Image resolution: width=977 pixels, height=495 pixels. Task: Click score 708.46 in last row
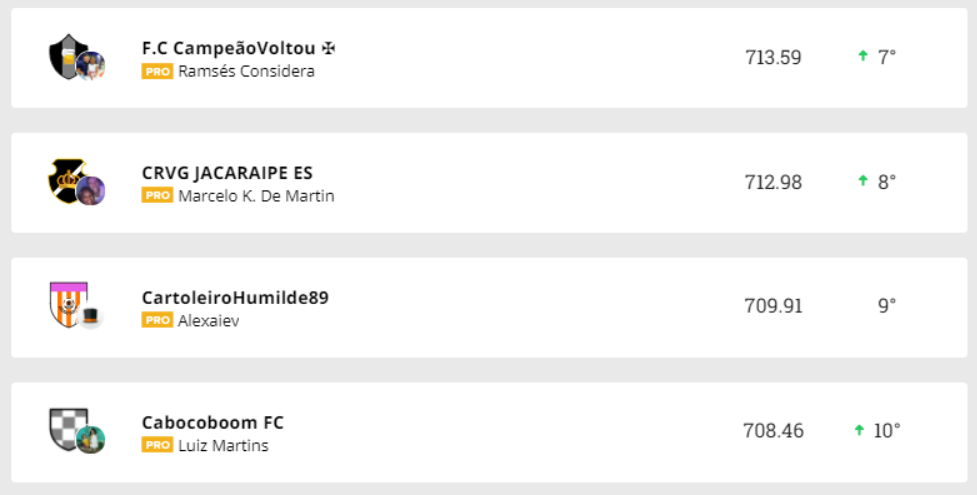[773, 431]
